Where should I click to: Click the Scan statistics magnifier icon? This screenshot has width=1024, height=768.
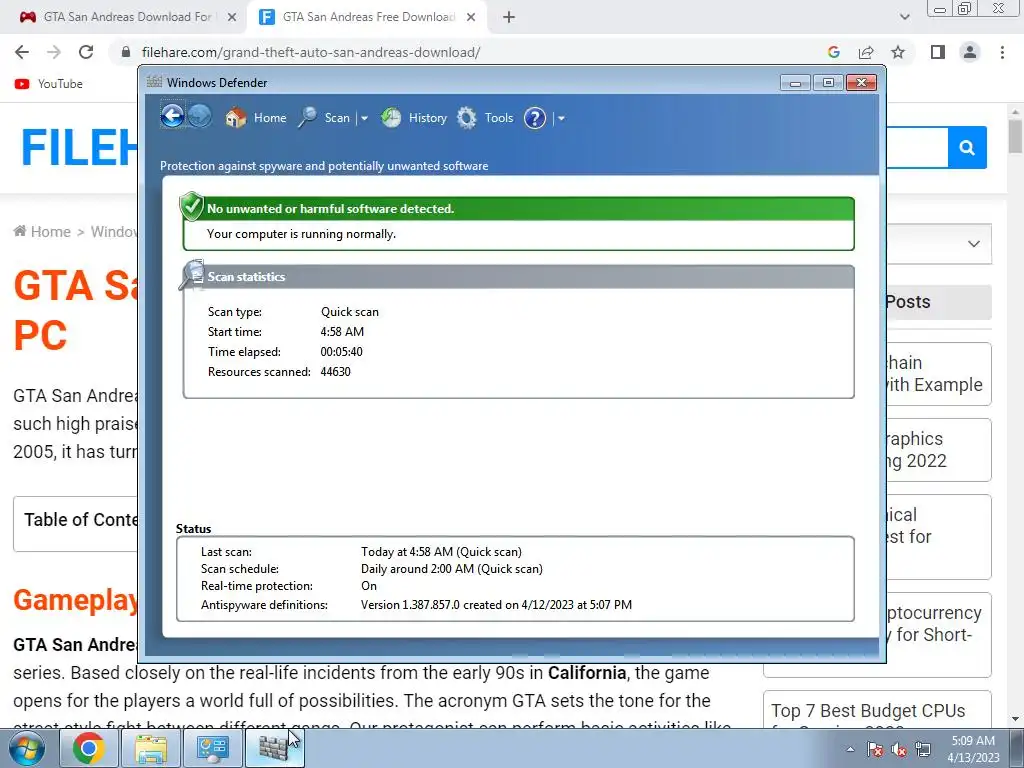tap(192, 274)
